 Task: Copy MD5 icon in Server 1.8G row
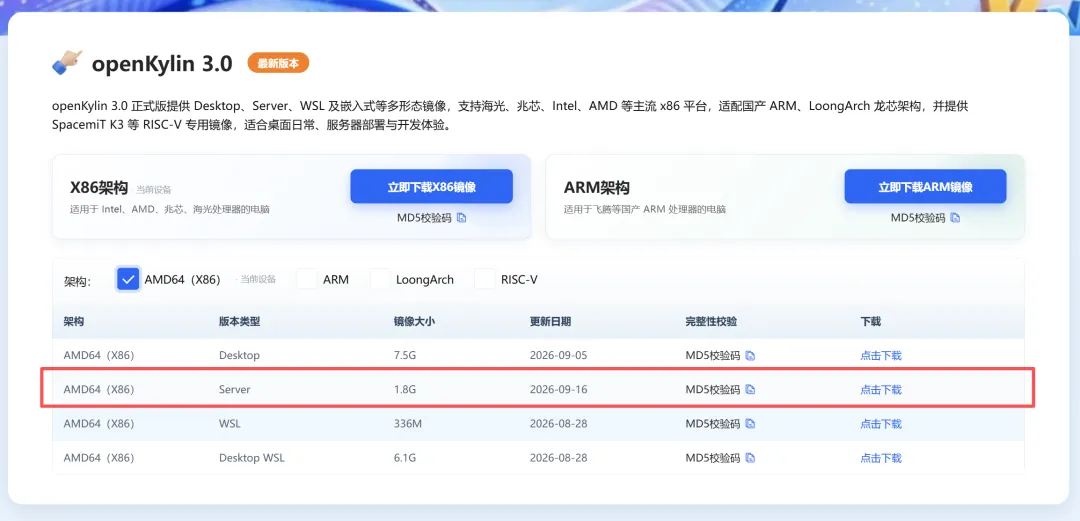coord(751,389)
